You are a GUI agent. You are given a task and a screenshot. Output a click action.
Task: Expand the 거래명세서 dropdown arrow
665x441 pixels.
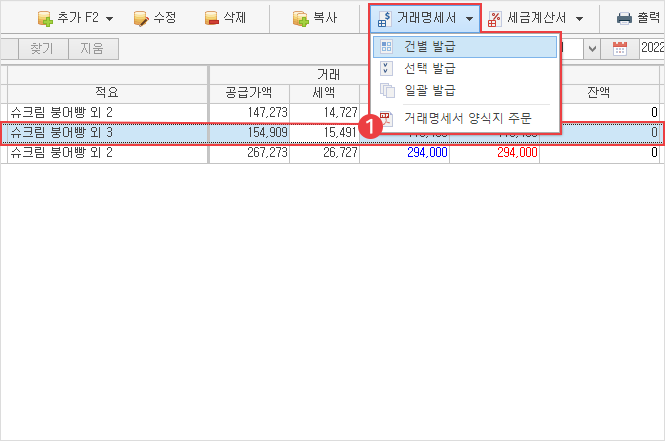pyautogui.click(x=469, y=19)
